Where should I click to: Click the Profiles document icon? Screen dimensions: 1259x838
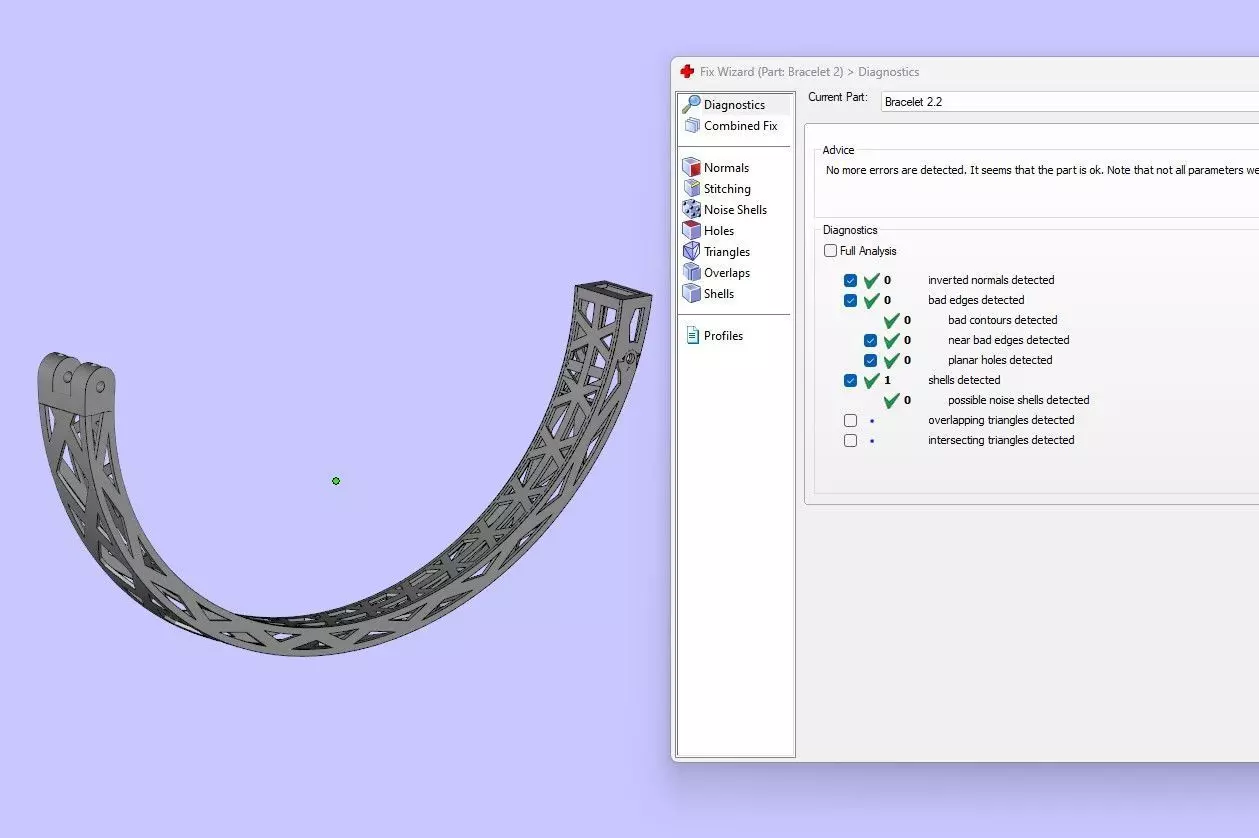pos(692,335)
